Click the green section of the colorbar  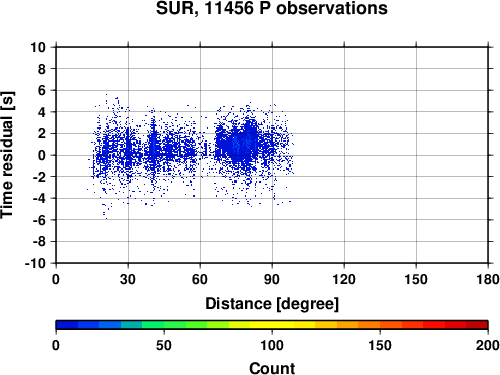pos(164,325)
